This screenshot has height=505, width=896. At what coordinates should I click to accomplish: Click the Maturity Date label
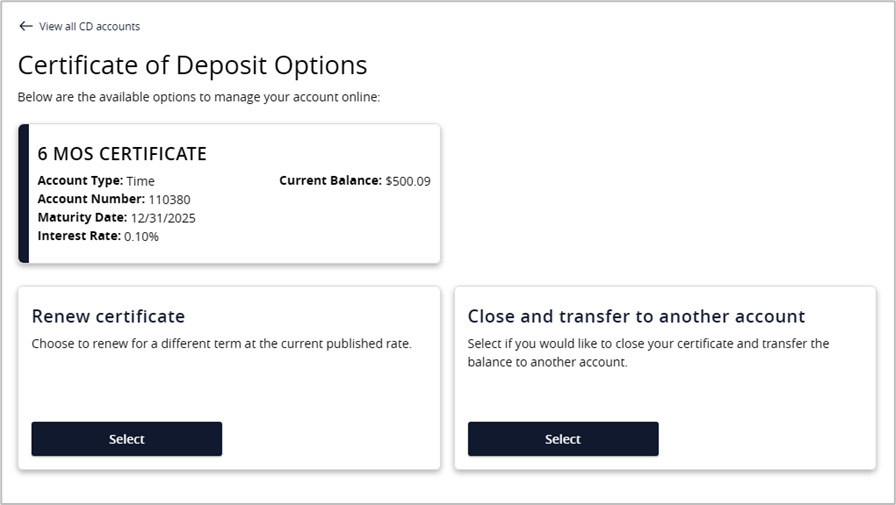point(82,218)
